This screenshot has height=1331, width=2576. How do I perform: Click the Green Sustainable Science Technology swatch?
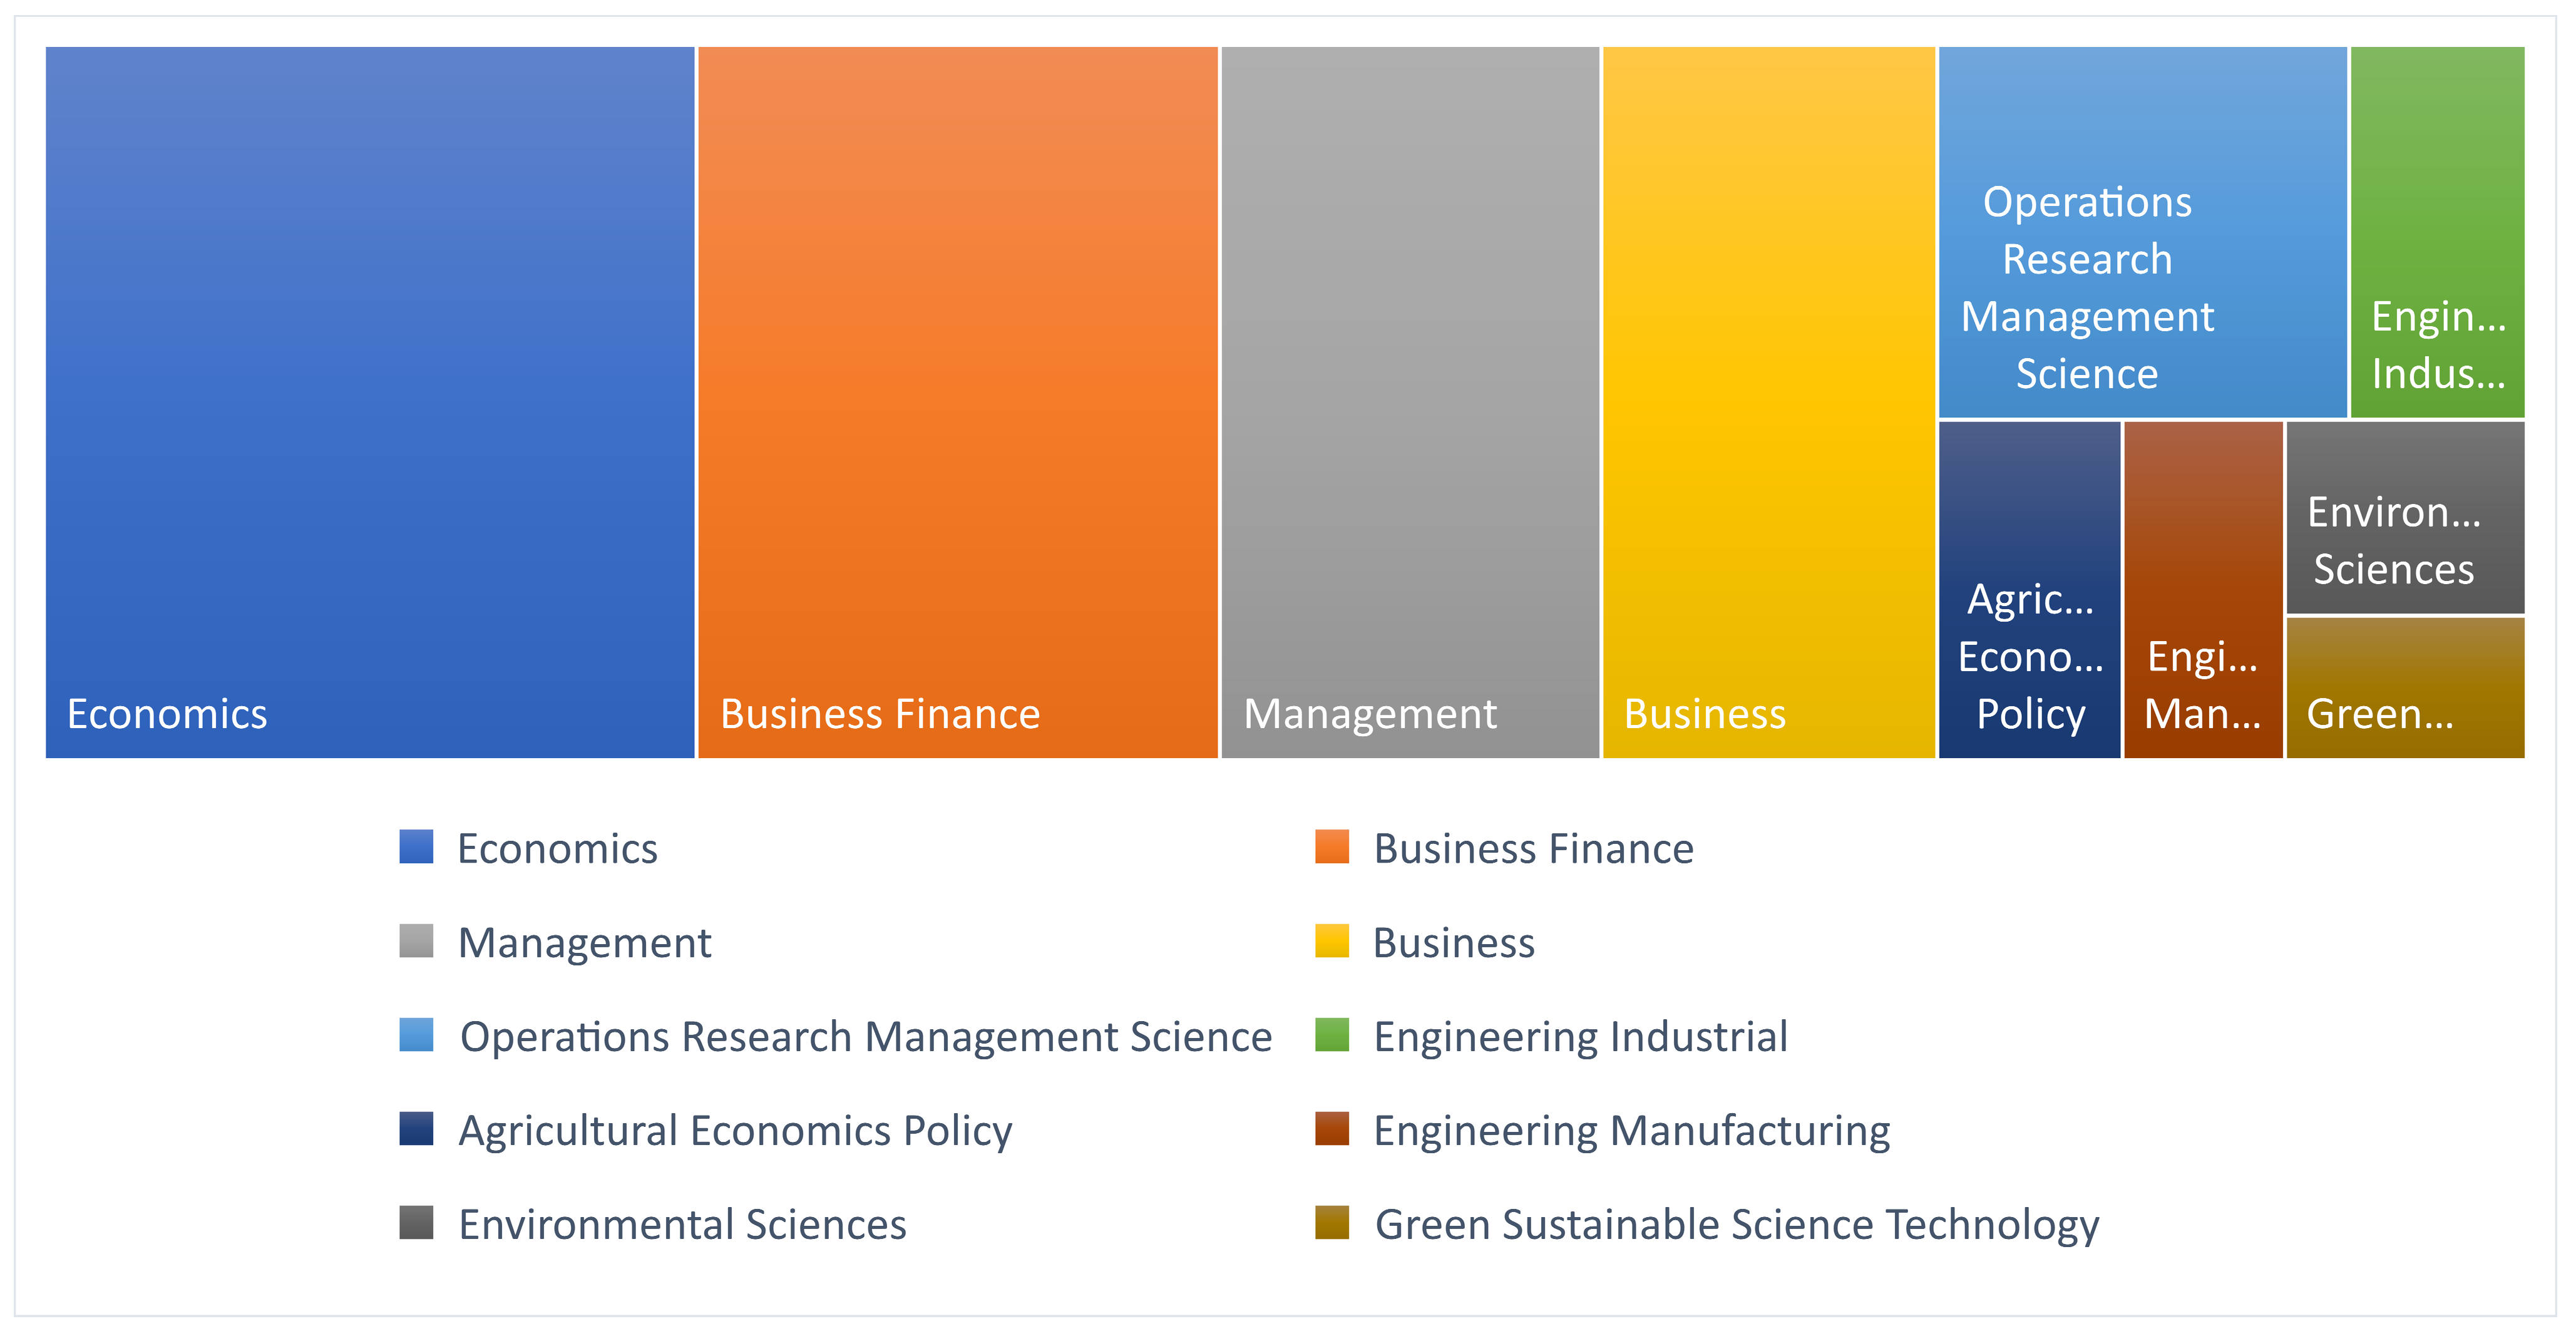point(1331,1222)
